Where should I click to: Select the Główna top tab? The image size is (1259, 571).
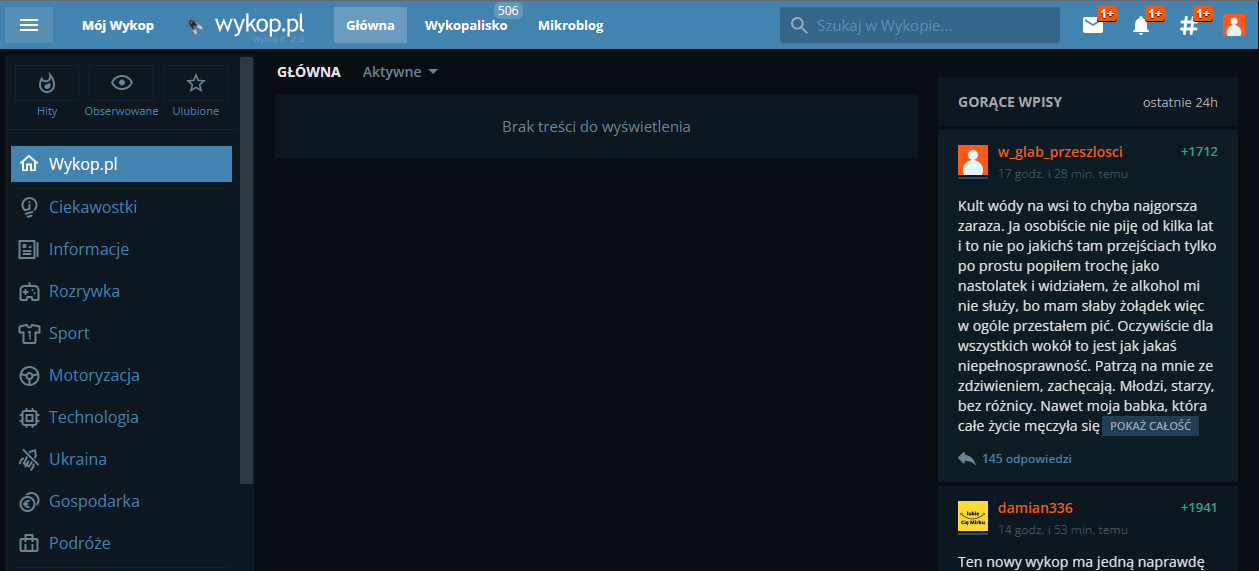(370, 25)
